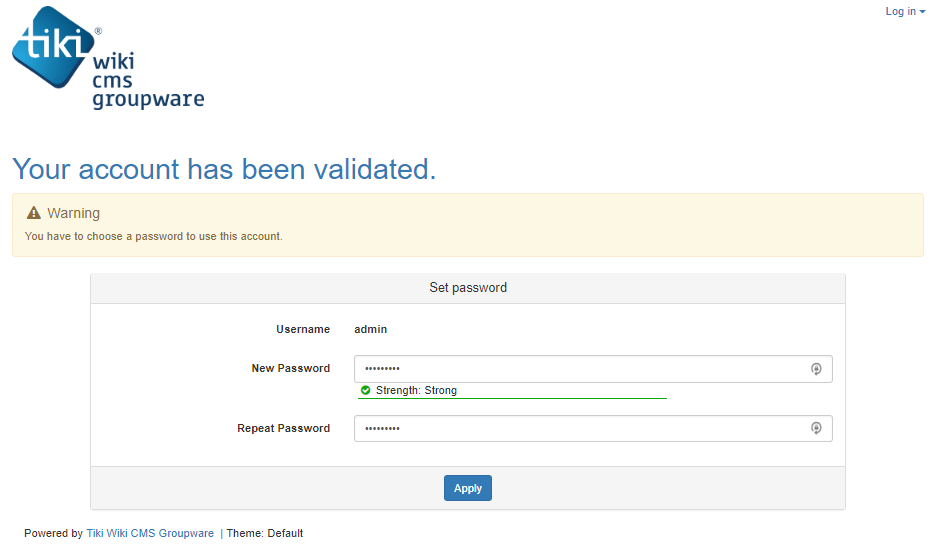Open the Log in dropdown menu

click(900, 12)
